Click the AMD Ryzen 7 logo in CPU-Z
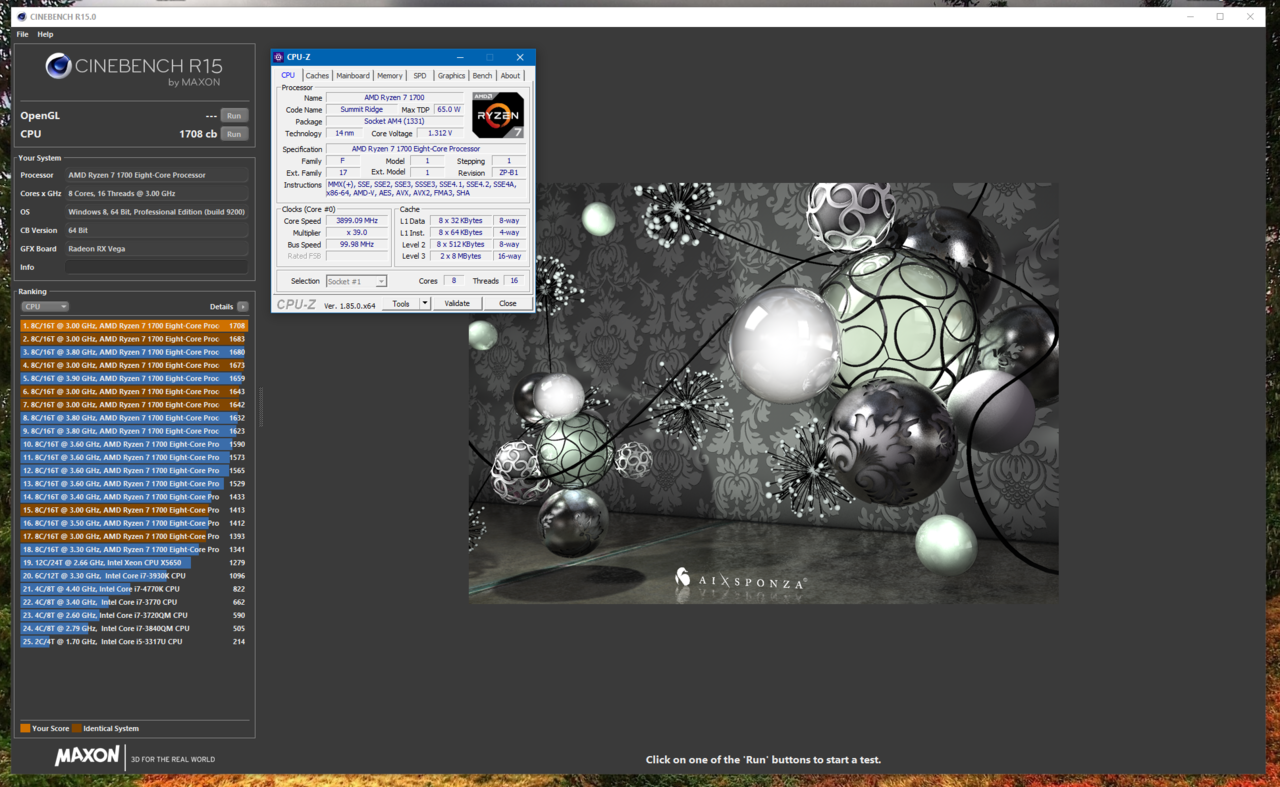 (498, 115)
